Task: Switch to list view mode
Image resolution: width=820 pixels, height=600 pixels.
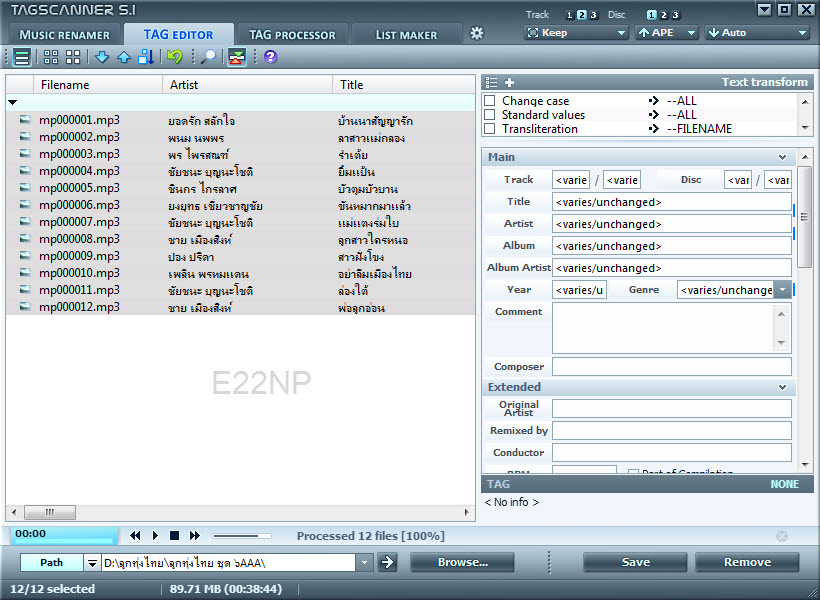Action: 22,57
